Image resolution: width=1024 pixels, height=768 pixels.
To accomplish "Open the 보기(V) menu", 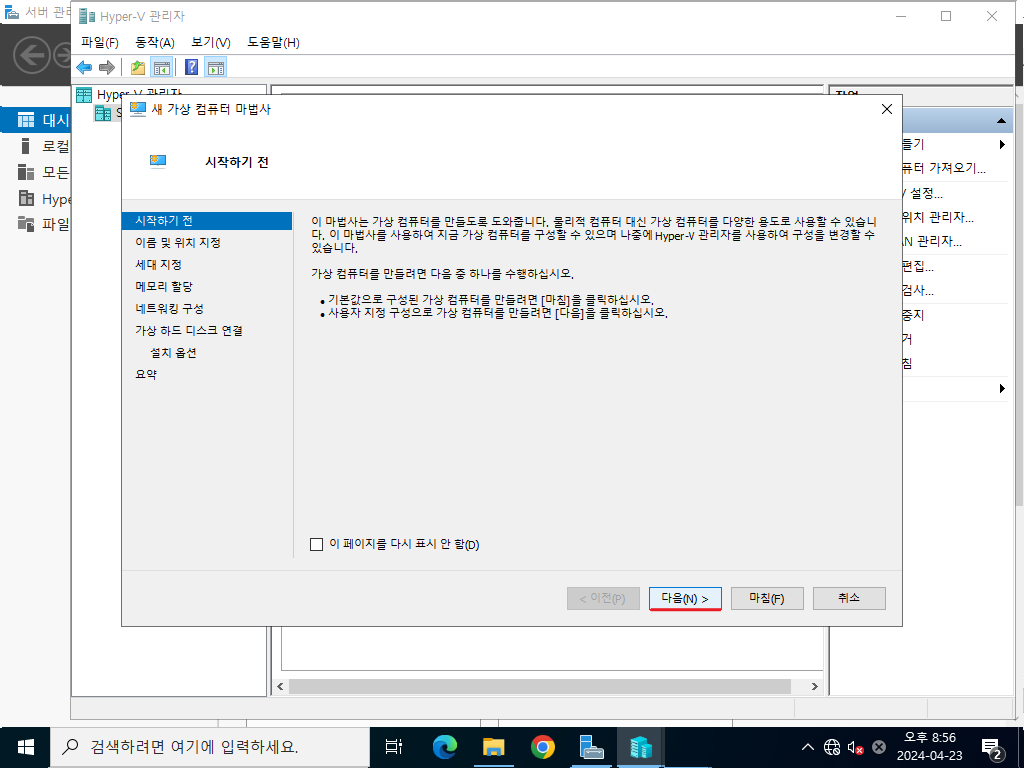I will coord(211,42).
